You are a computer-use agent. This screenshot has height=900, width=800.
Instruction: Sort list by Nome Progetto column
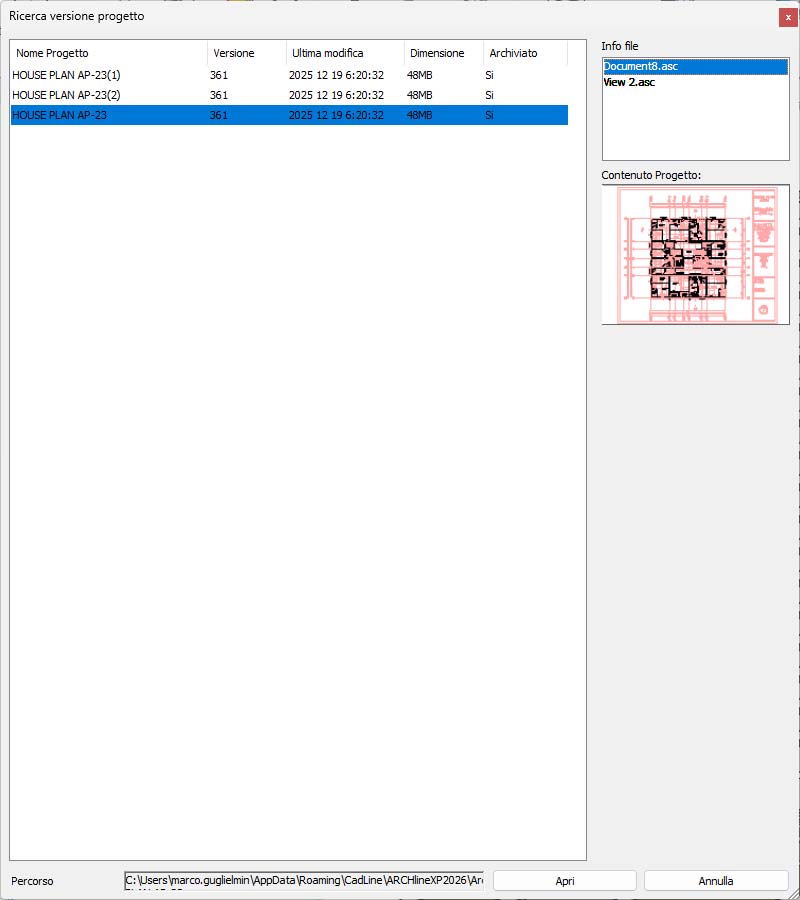click(x=108, y=53)
